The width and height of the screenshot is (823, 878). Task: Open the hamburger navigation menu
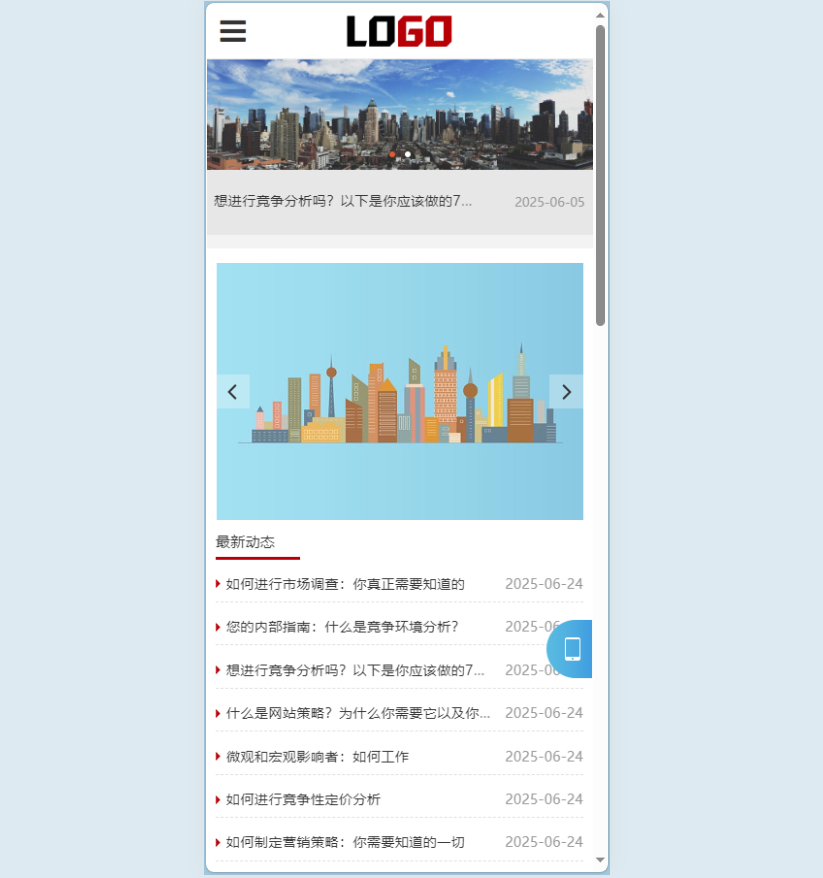(x=232, y=31)
